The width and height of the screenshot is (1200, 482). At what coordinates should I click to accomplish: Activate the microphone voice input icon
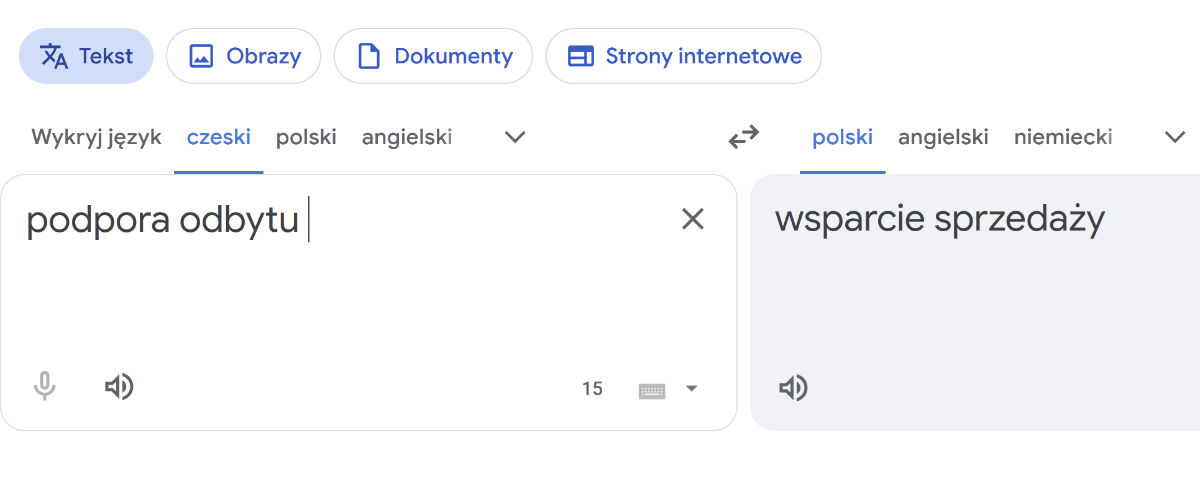click(x=44, y=387)
